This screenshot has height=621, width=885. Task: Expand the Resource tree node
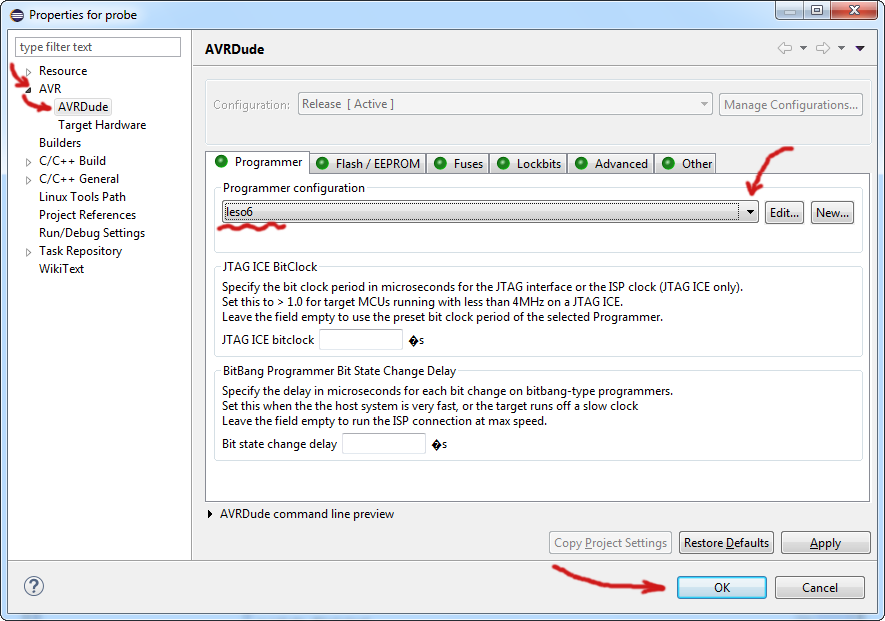pos(28,72)
